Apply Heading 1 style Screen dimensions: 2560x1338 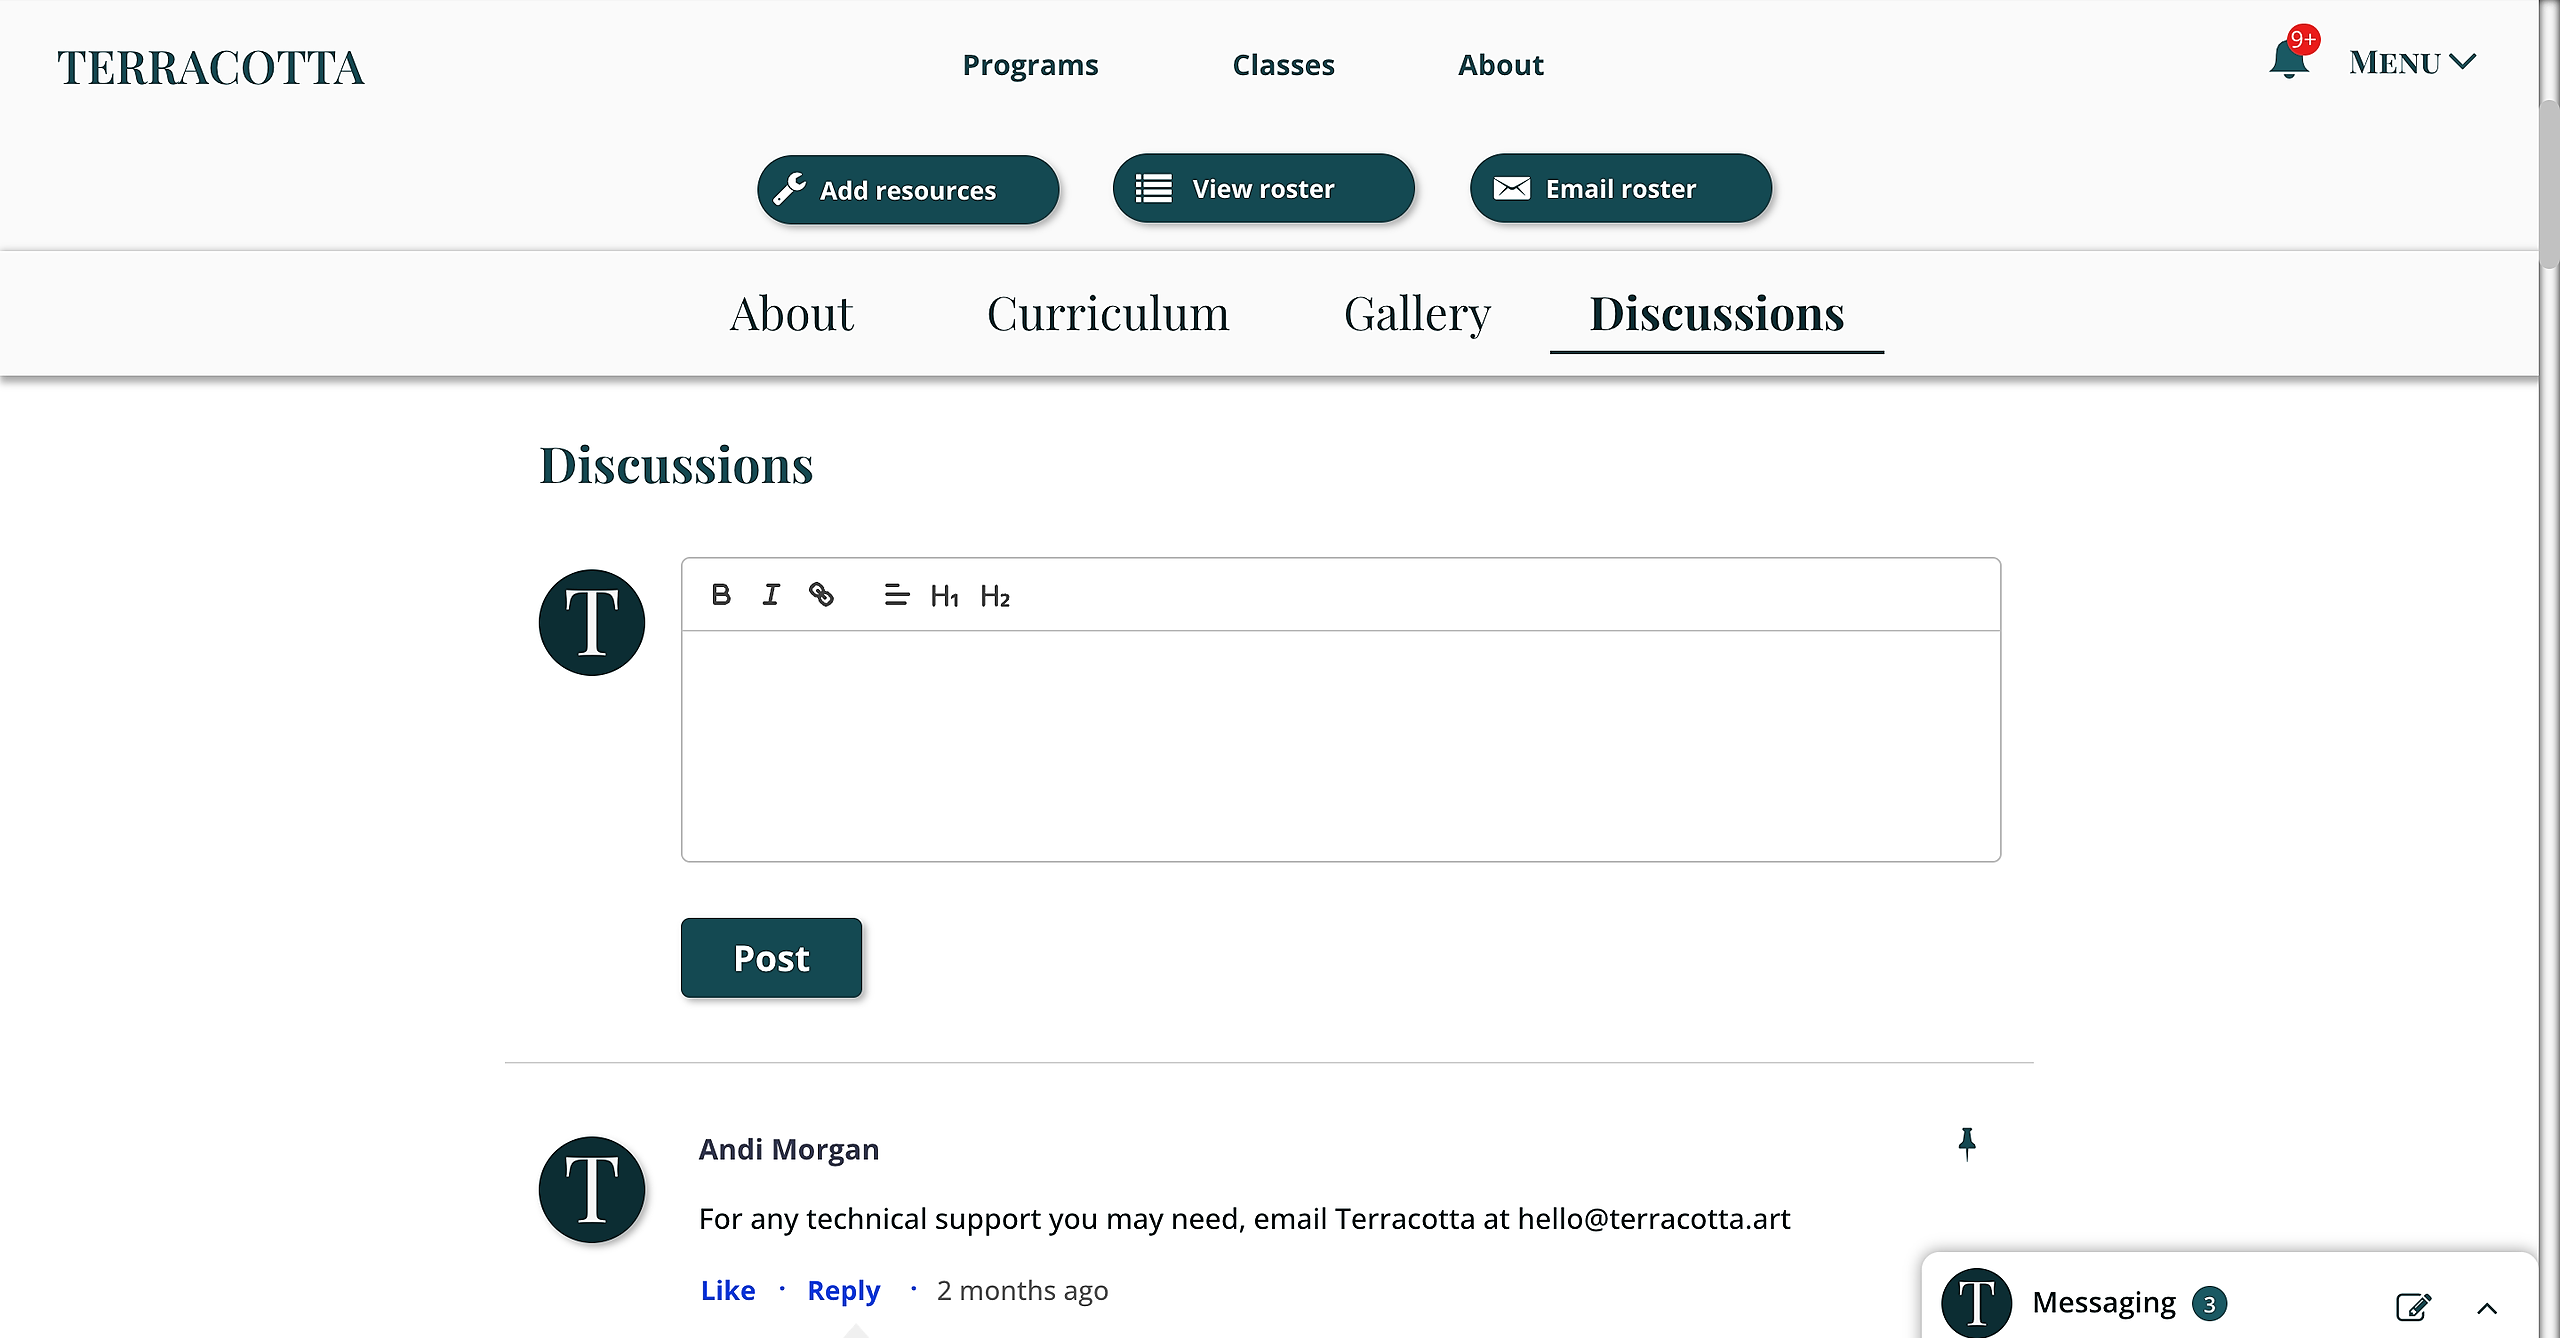tap(944, 596)
